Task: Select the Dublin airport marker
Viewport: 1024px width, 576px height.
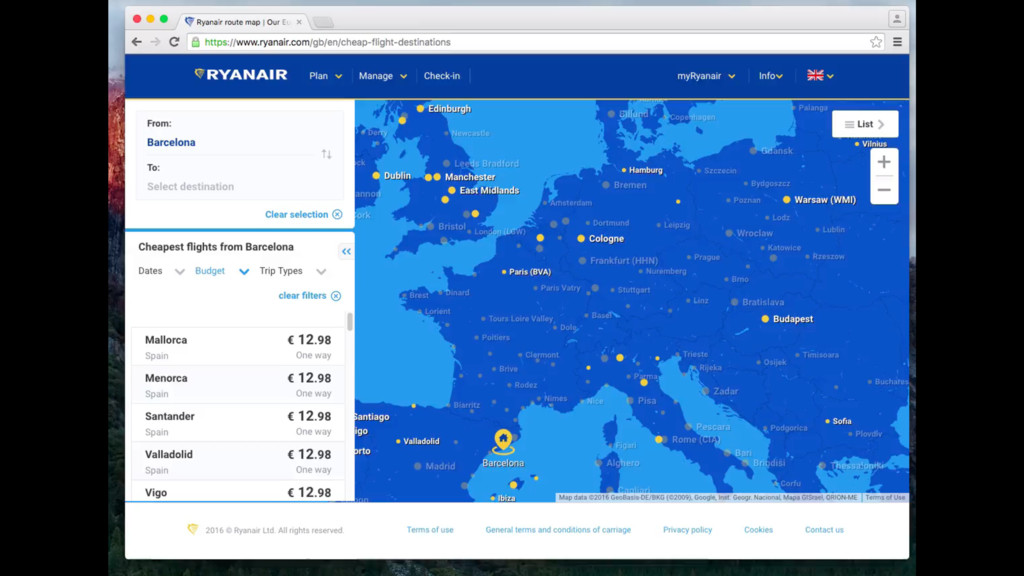Action: click(x=376, y=176)
